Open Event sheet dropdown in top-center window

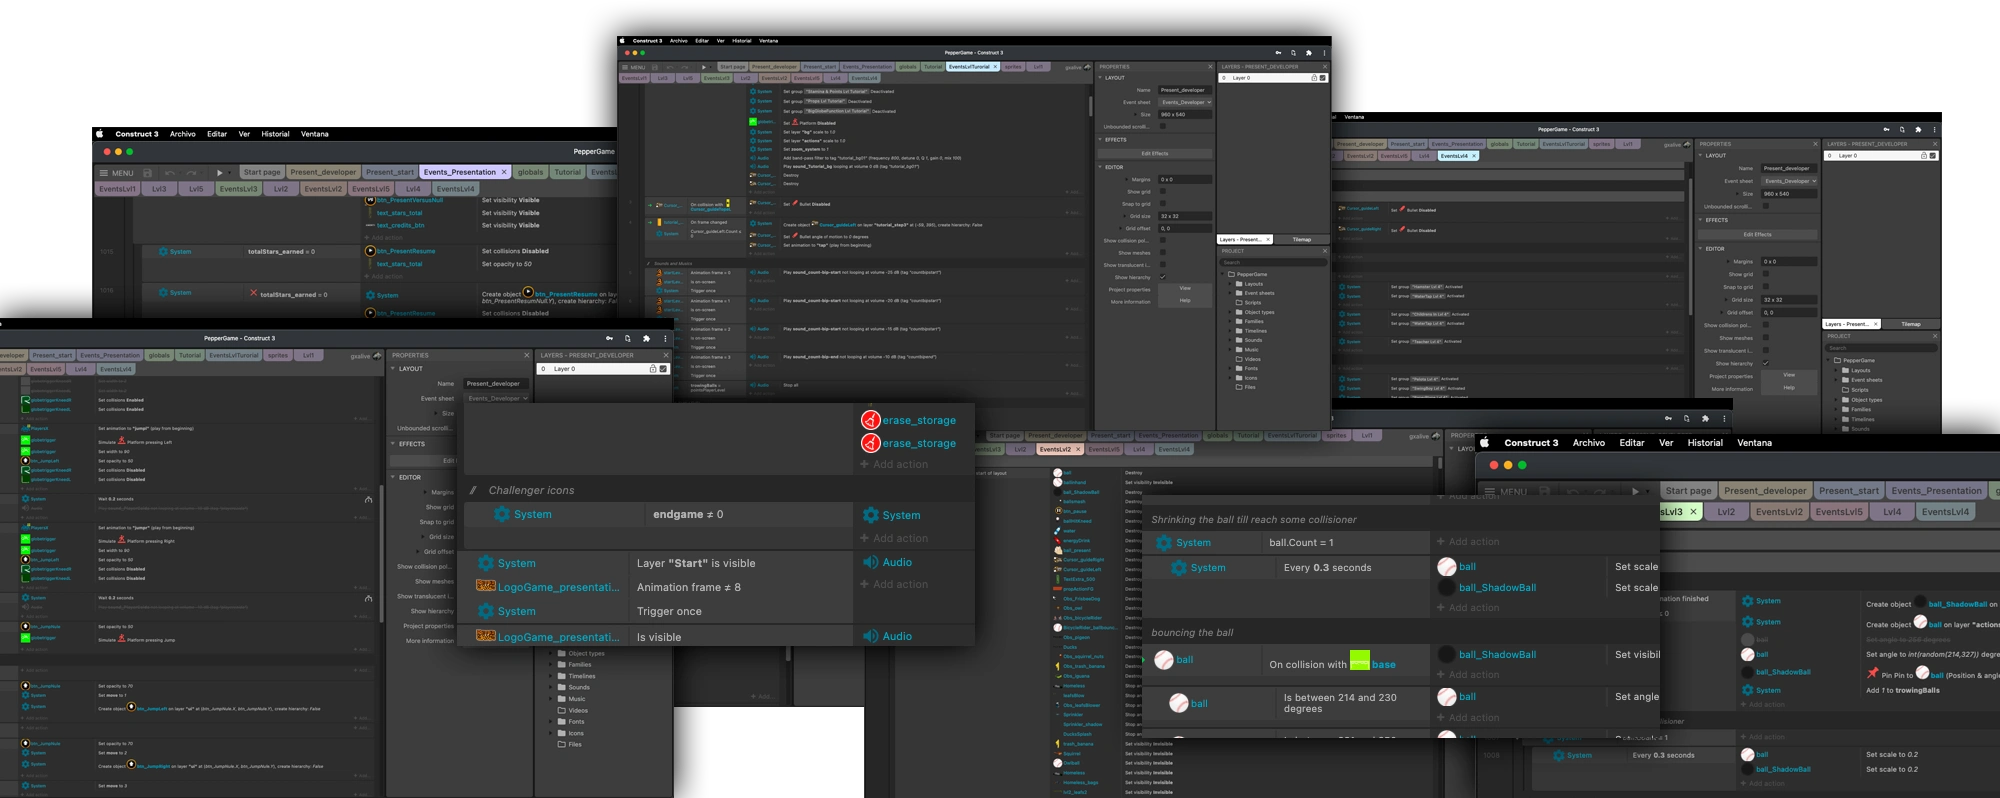[x=1185, y=102]
